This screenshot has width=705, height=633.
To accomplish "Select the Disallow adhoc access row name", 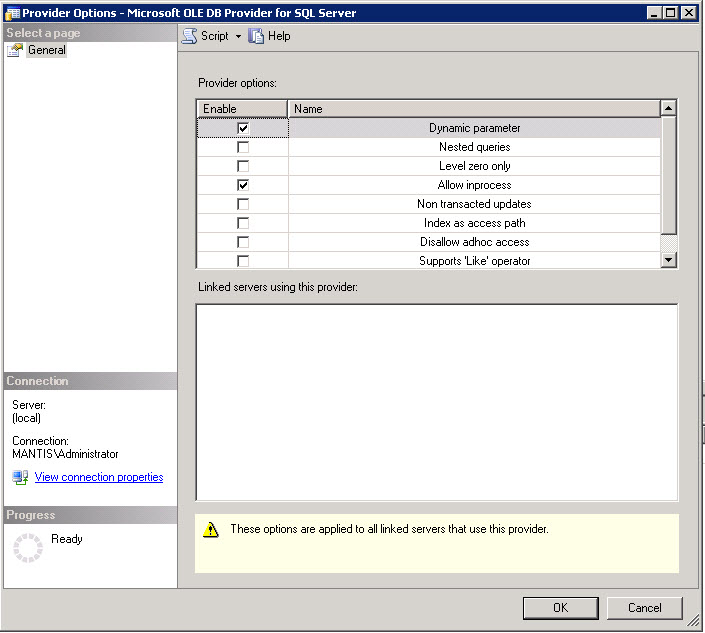I will tap(474, 242).
